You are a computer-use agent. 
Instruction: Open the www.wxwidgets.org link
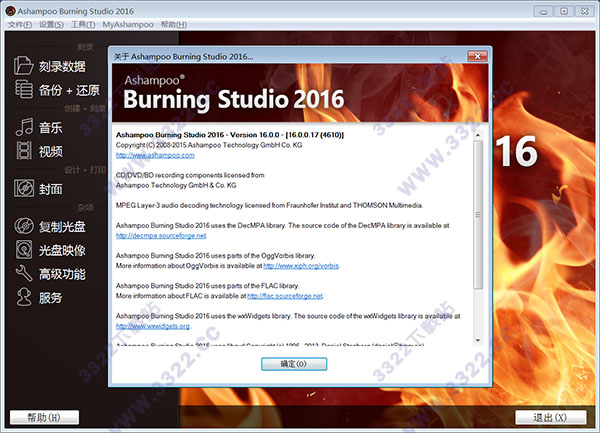pos(153,326)
